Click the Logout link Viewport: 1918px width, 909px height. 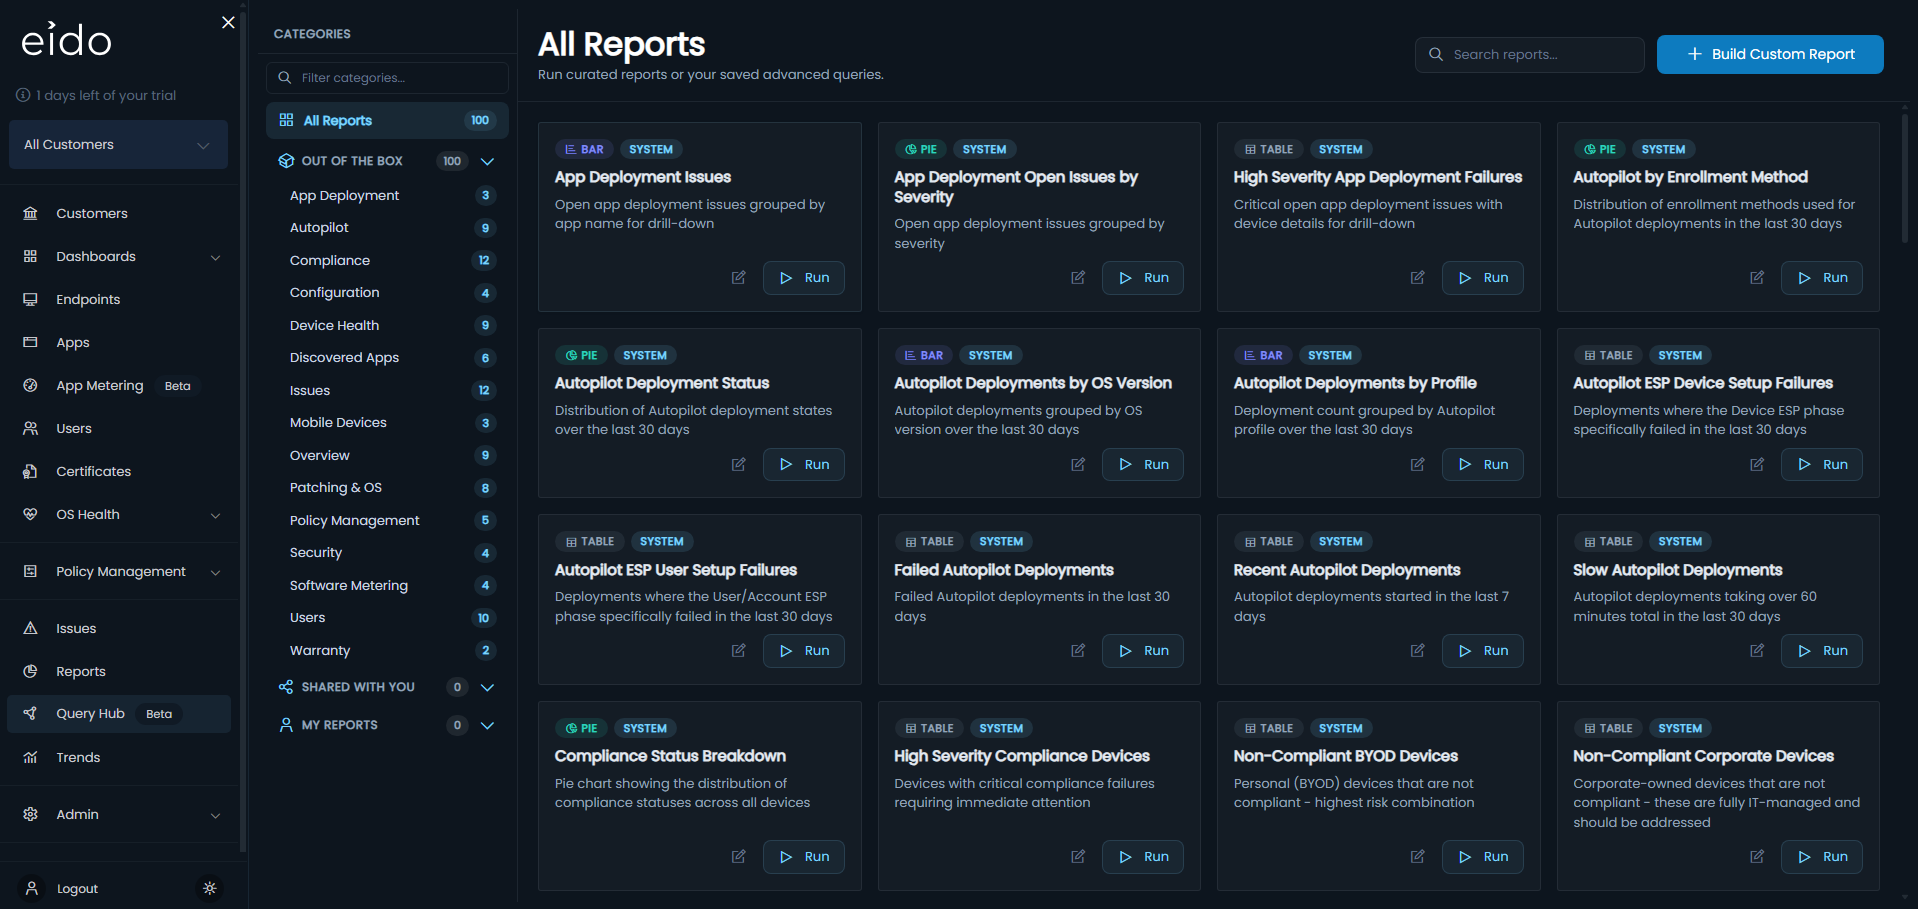tap(77, 888)
